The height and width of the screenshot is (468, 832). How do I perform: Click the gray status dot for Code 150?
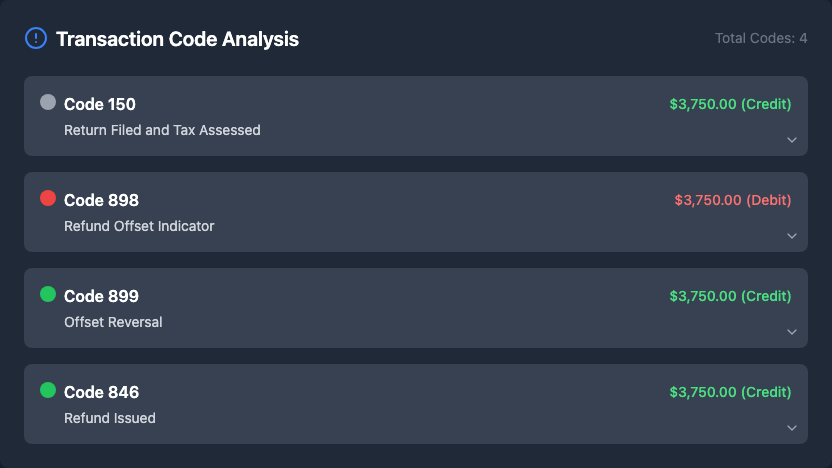(48, 102)
